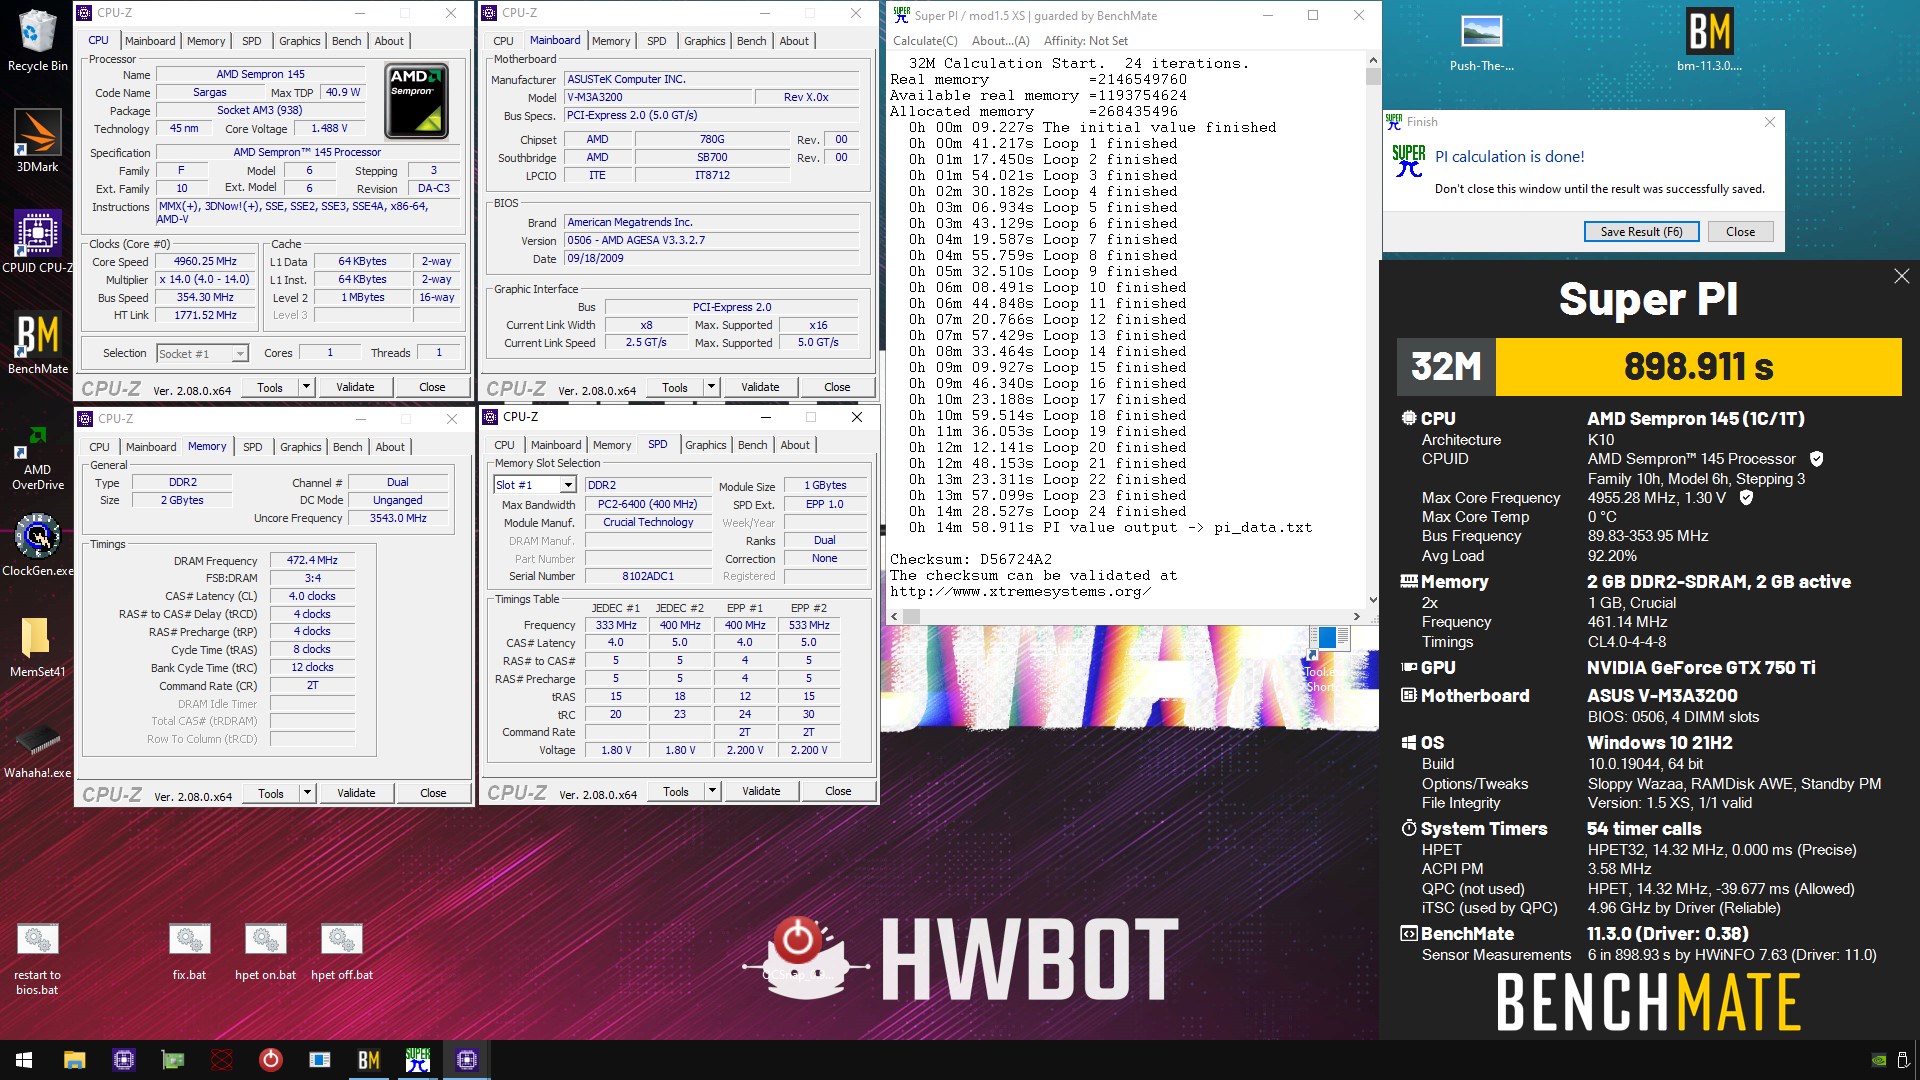Open the Push-The-... image file icon
The height and width of the screenshot is (1080, 1920).
(x=1481, y=42)
